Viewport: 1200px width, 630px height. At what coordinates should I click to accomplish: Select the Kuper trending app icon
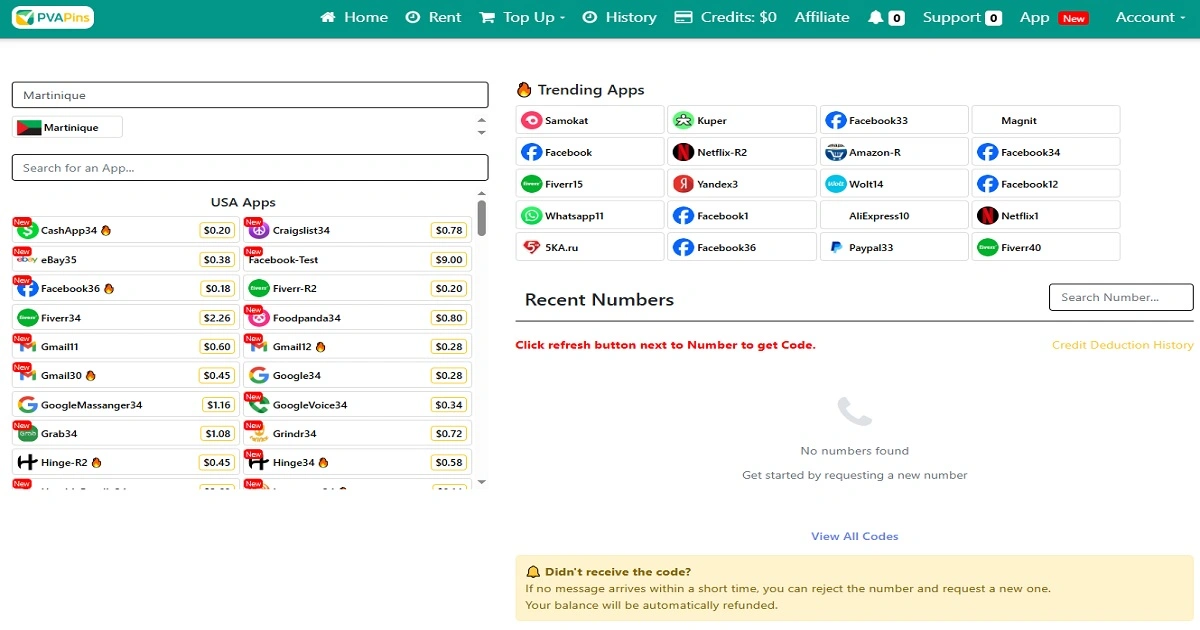click(x=683, y=120)
